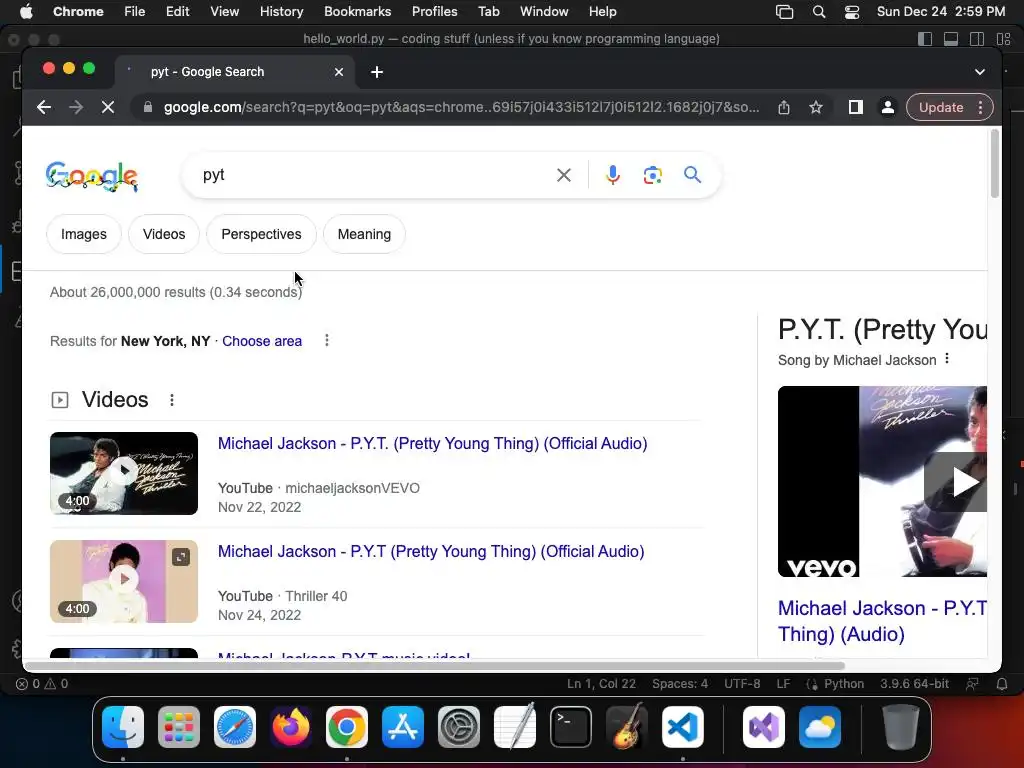Launch Safari from the Dock

tap(235, 727)
